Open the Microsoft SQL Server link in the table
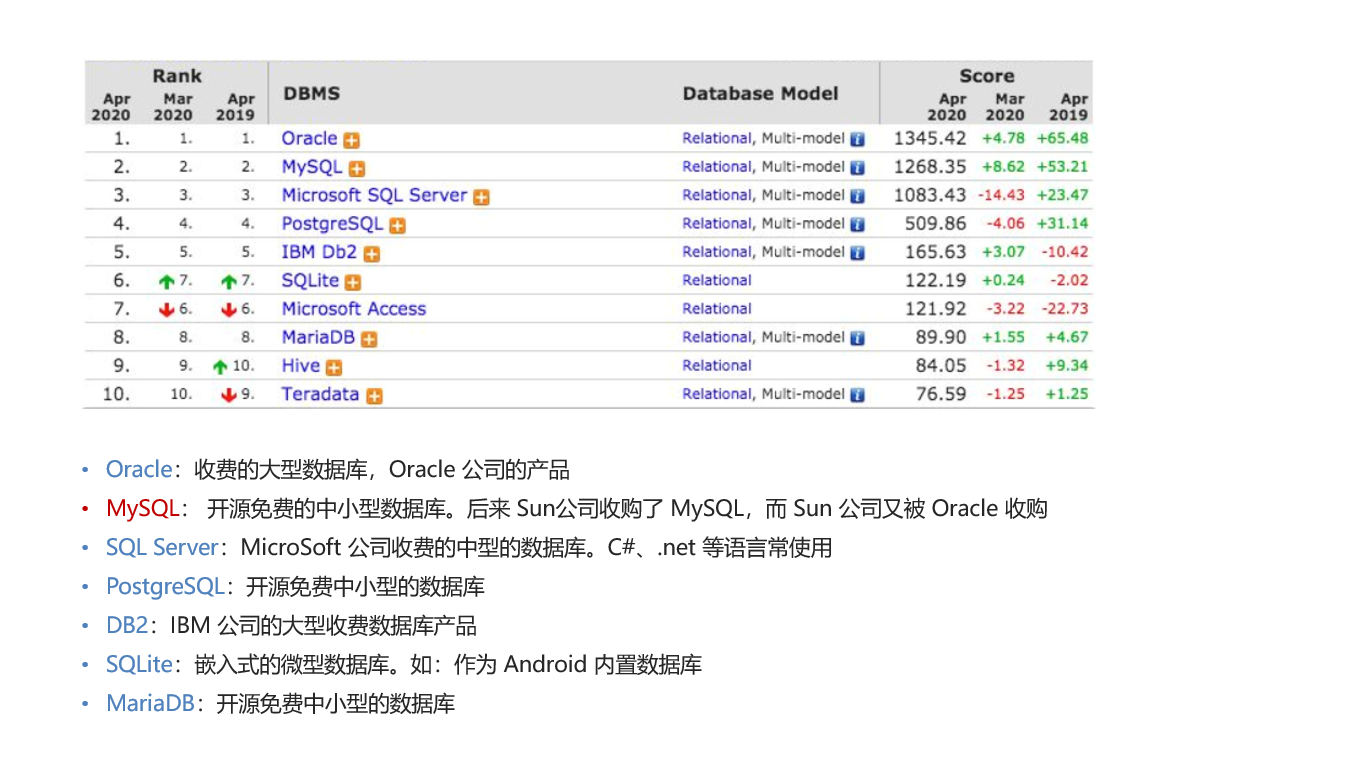This screenshot has width=1364, height=773. (374, 195)
